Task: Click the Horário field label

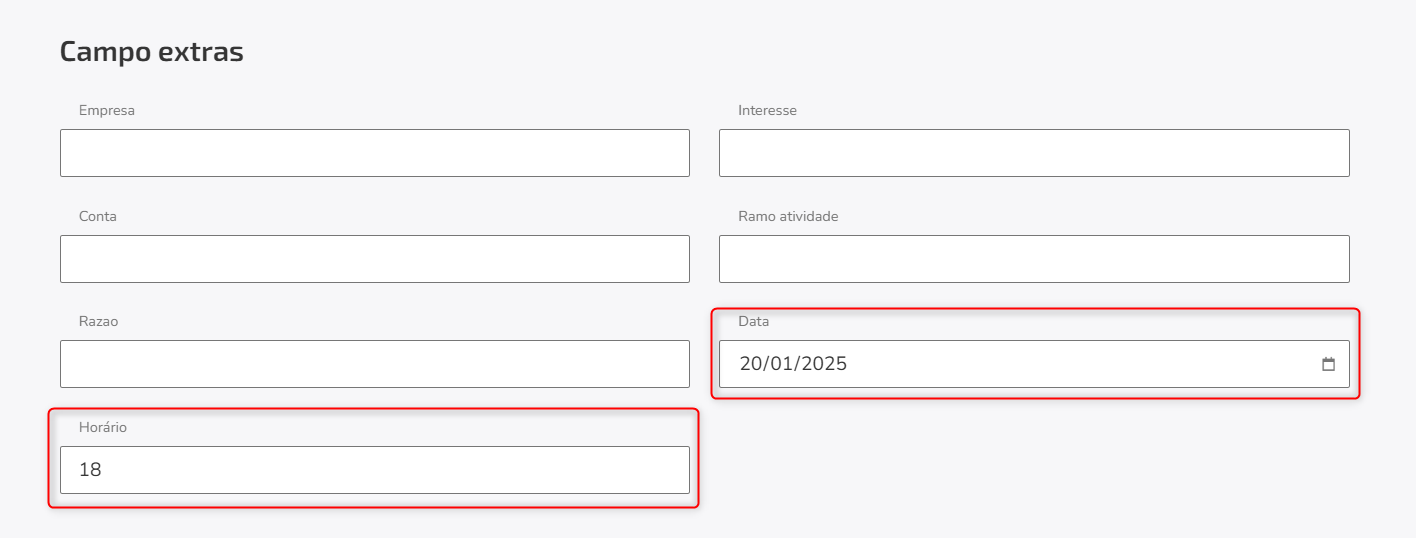Action: (x=103, y=427)
